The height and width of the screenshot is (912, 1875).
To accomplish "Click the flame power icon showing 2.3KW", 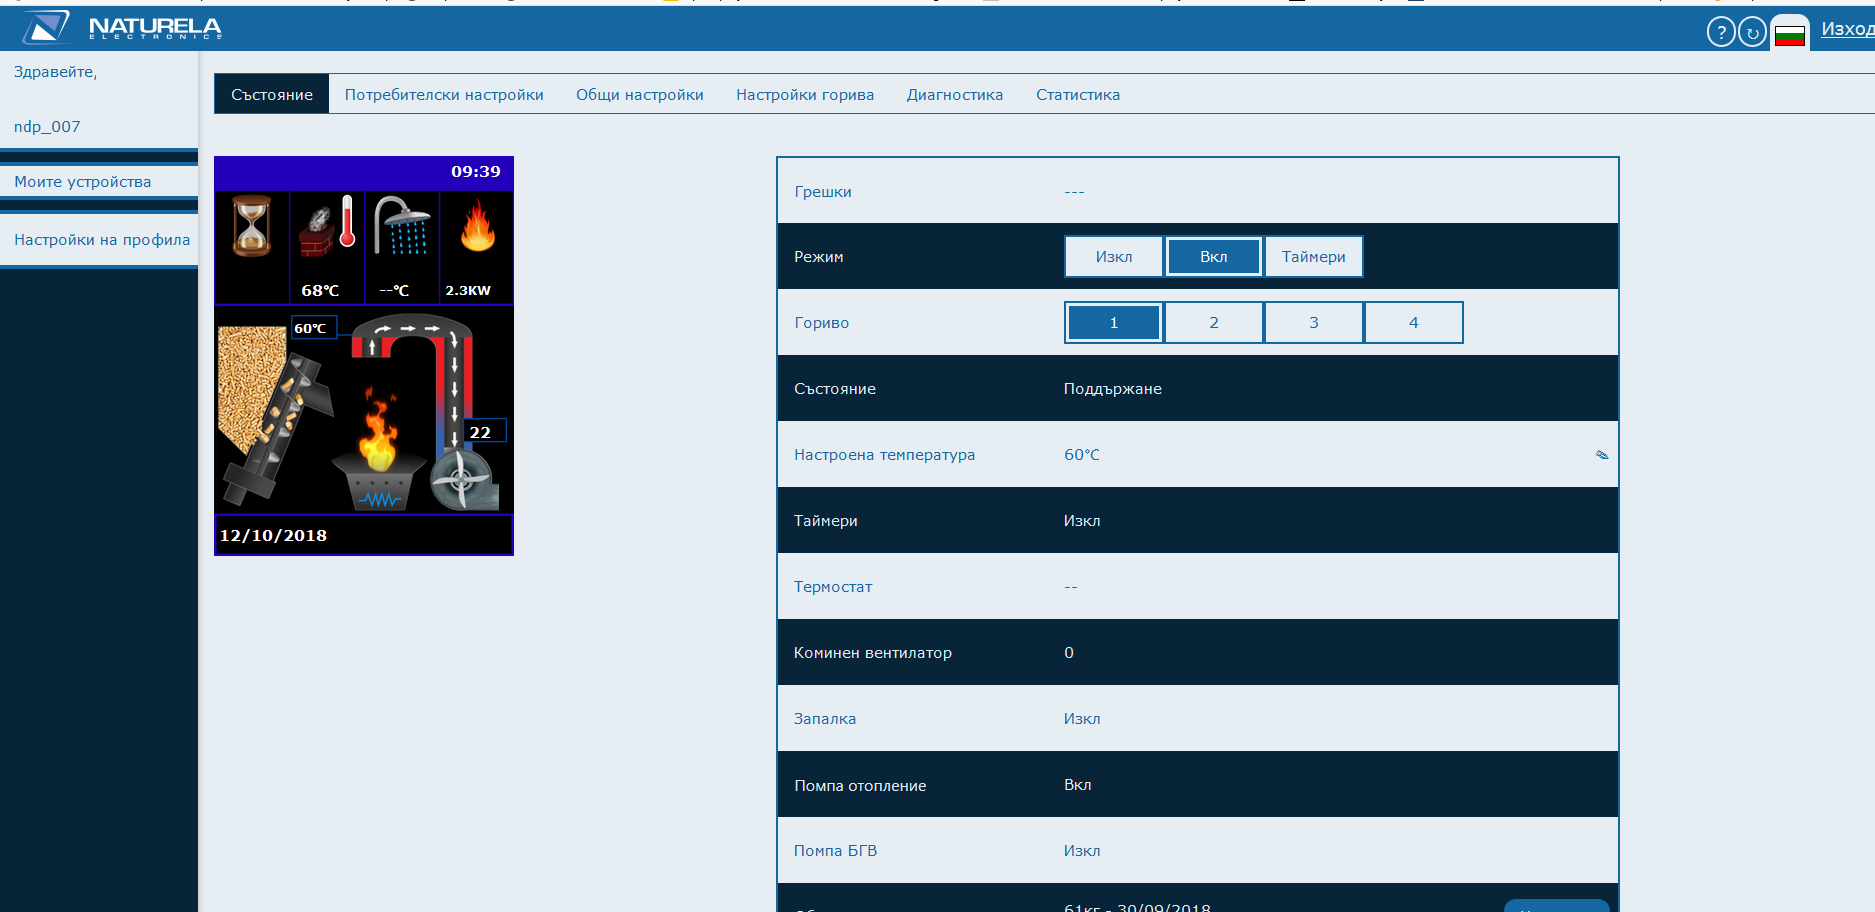I will 477,226.
